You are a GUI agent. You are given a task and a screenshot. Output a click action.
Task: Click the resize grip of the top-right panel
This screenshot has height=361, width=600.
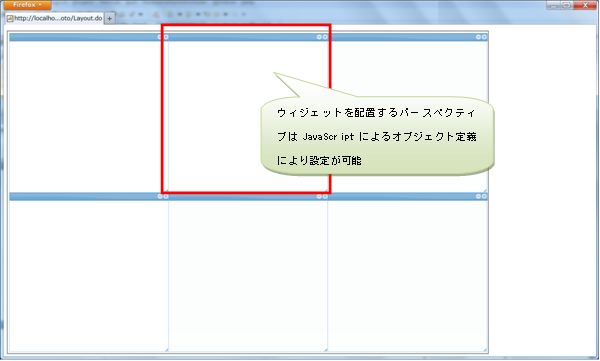coord(485,190)
